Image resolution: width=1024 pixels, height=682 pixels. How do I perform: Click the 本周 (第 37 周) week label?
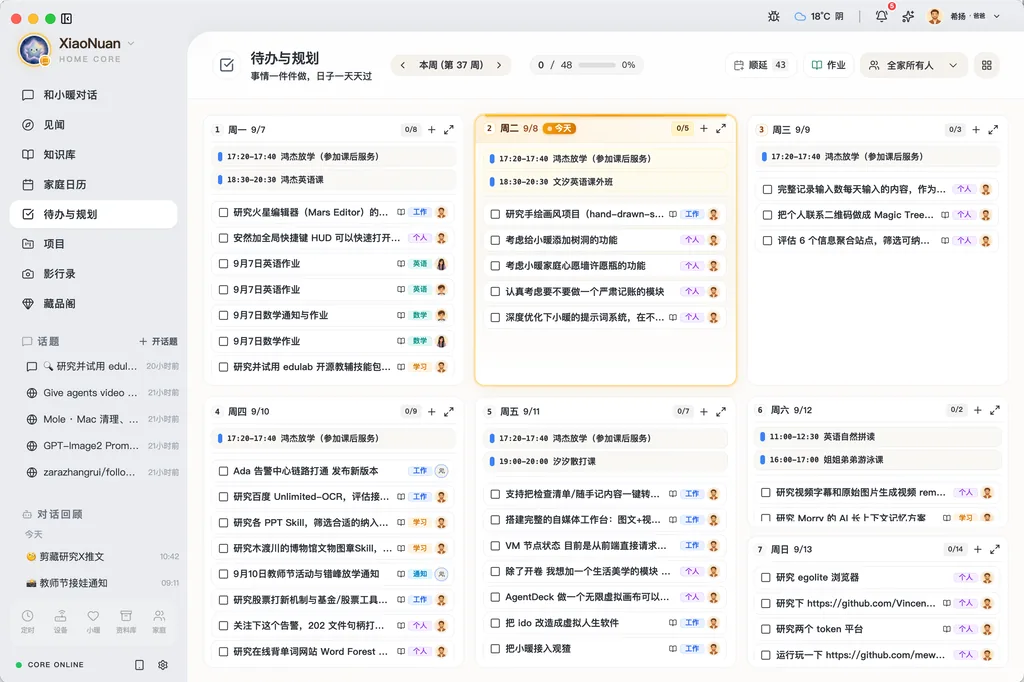[x=451, y=65]
